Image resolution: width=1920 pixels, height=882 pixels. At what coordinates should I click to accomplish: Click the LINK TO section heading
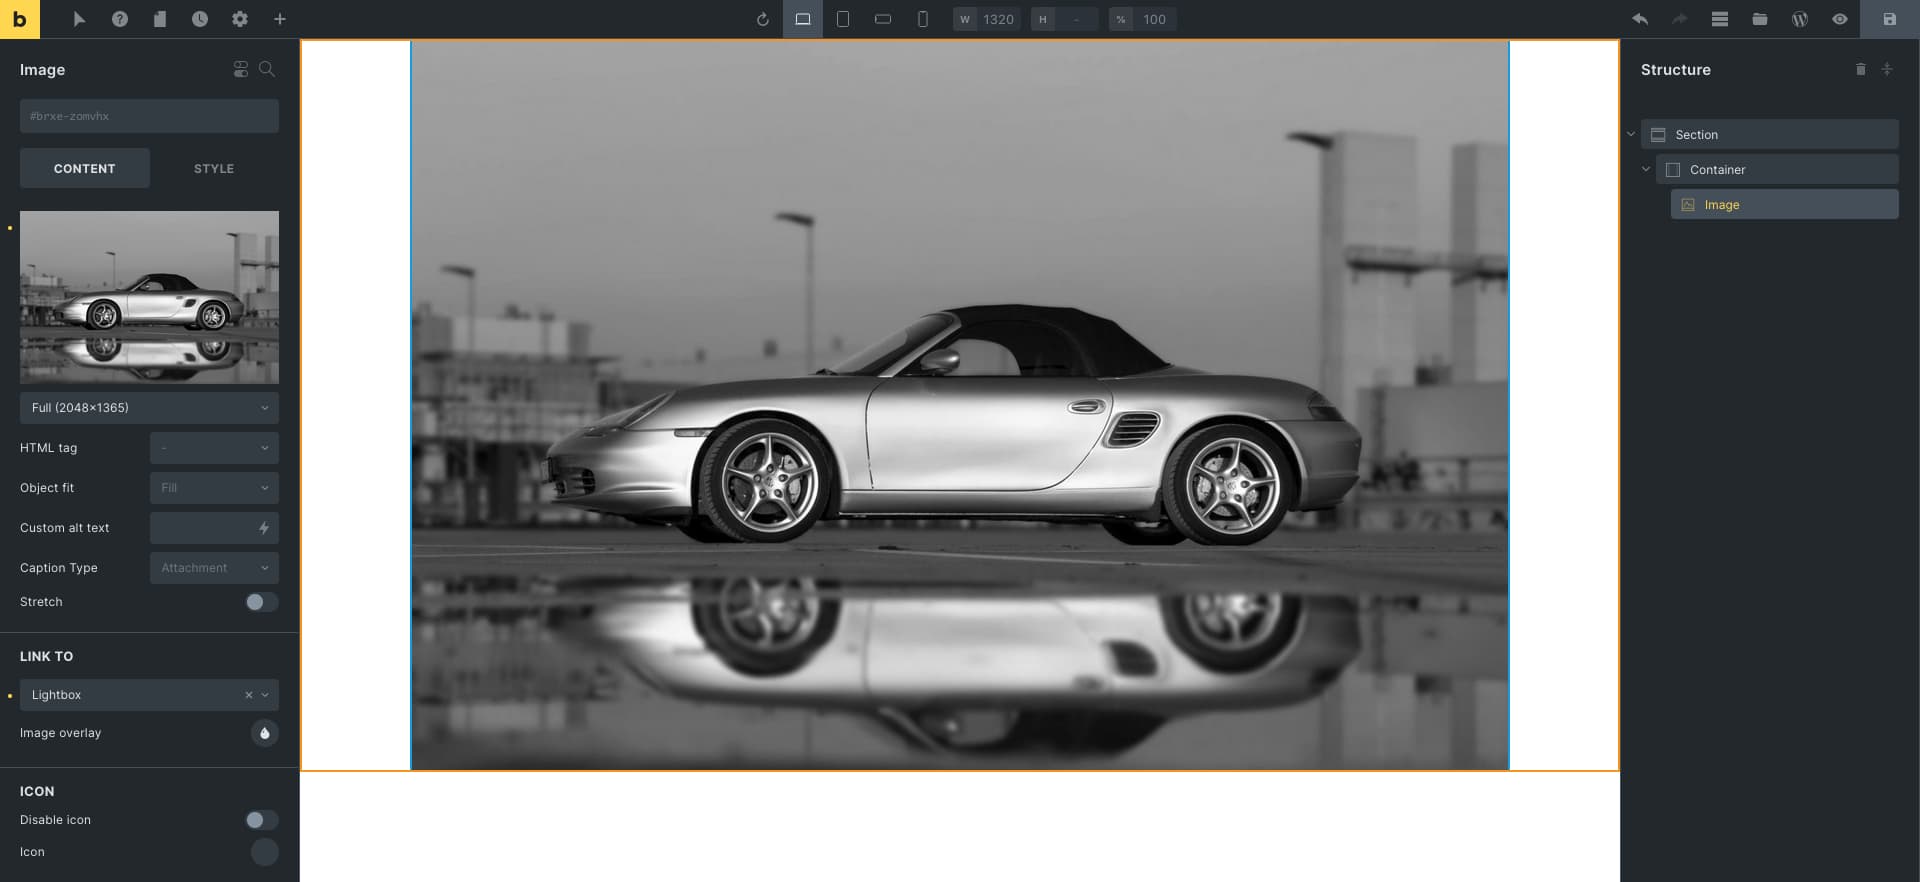pyautogui.click(x=47, y=656)
